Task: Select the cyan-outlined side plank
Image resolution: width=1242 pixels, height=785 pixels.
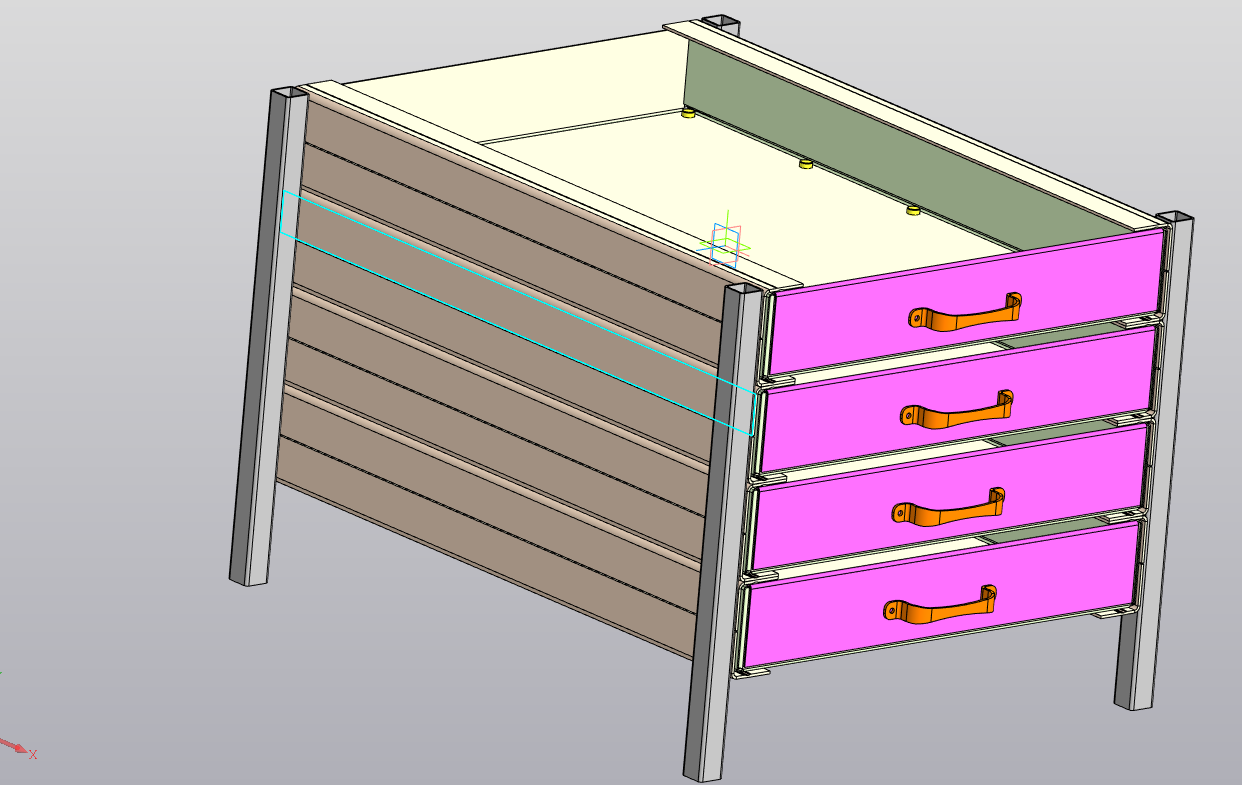Action: click(x=517, y=313)
